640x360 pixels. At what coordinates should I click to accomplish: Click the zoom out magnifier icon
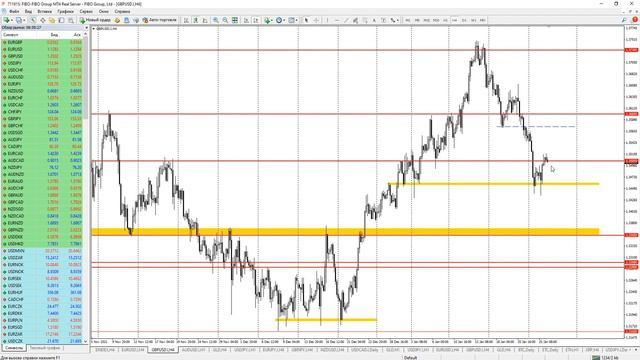pyautogui.click(x=225, y=20)
